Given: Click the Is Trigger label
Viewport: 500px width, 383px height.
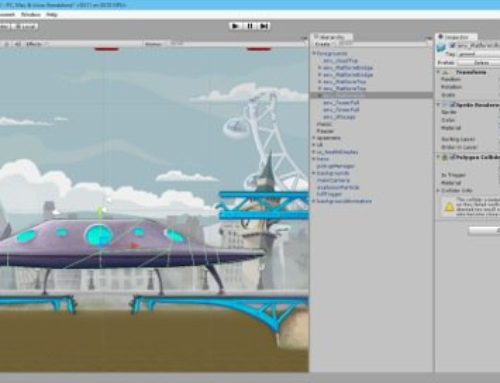Looking at the screenshot, I should pos(453,175).
